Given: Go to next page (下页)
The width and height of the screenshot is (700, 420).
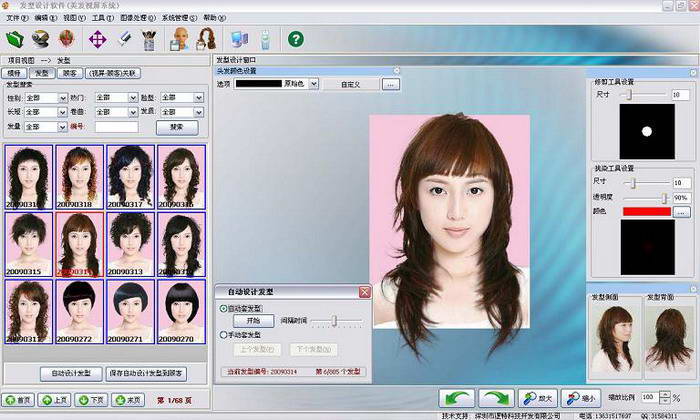Looking at the screenshot, I should tap(91, 400).
